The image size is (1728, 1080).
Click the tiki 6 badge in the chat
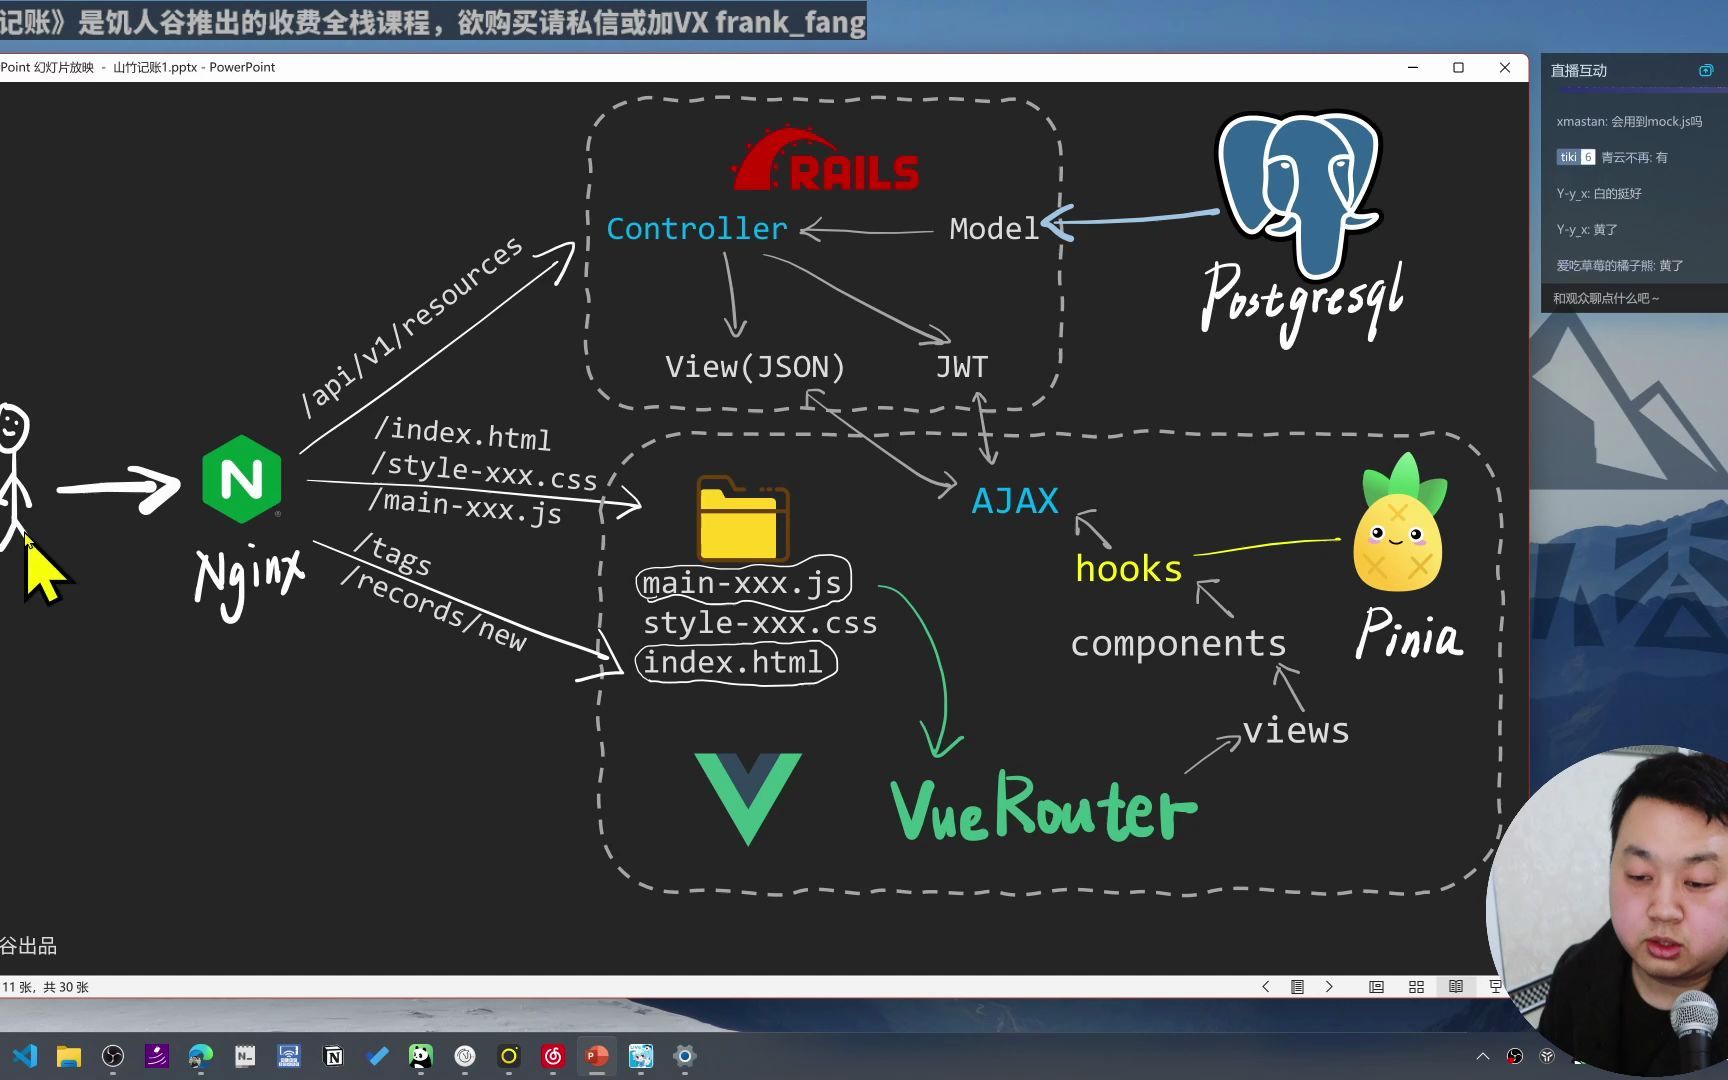1575,157
